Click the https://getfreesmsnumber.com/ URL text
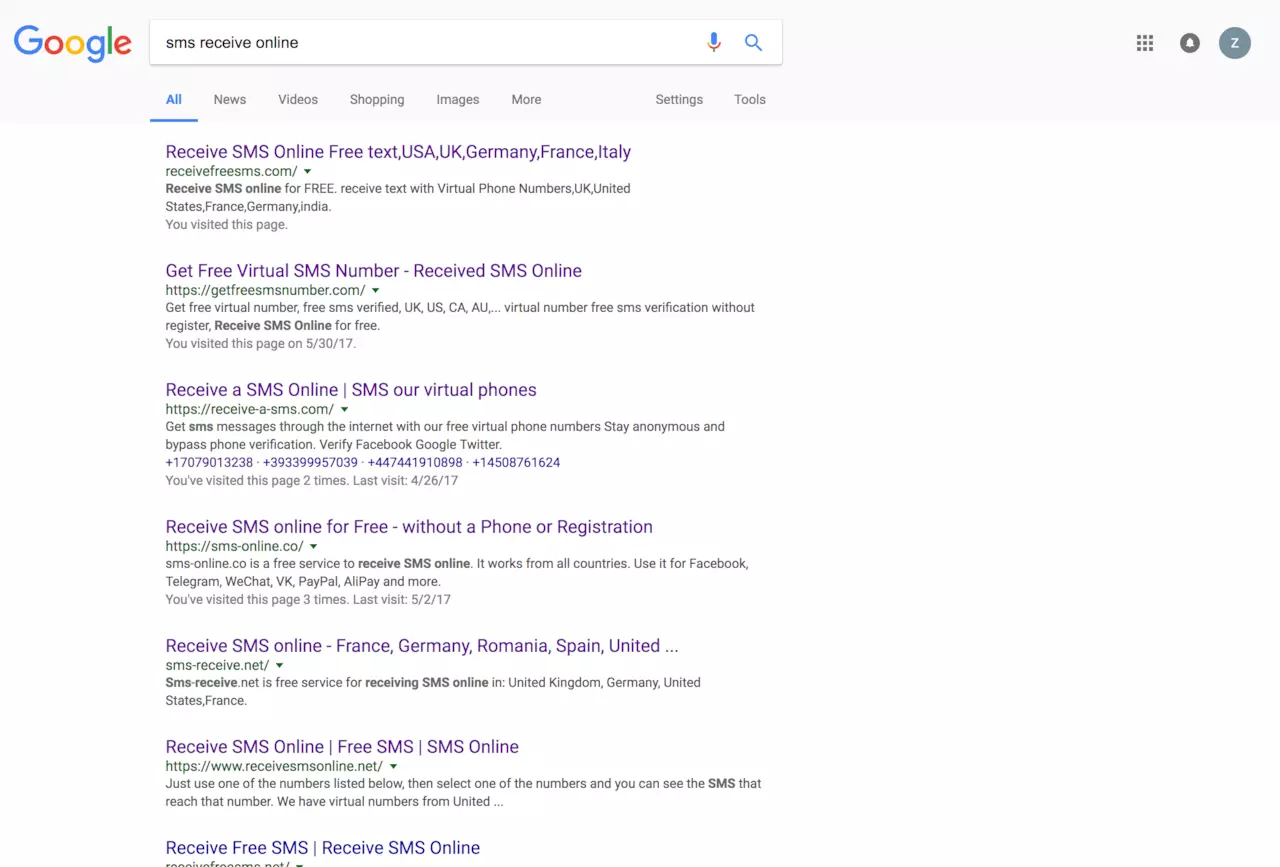Image resolution: width=1280 pixels, height=867 pixels. pos(265,291)
